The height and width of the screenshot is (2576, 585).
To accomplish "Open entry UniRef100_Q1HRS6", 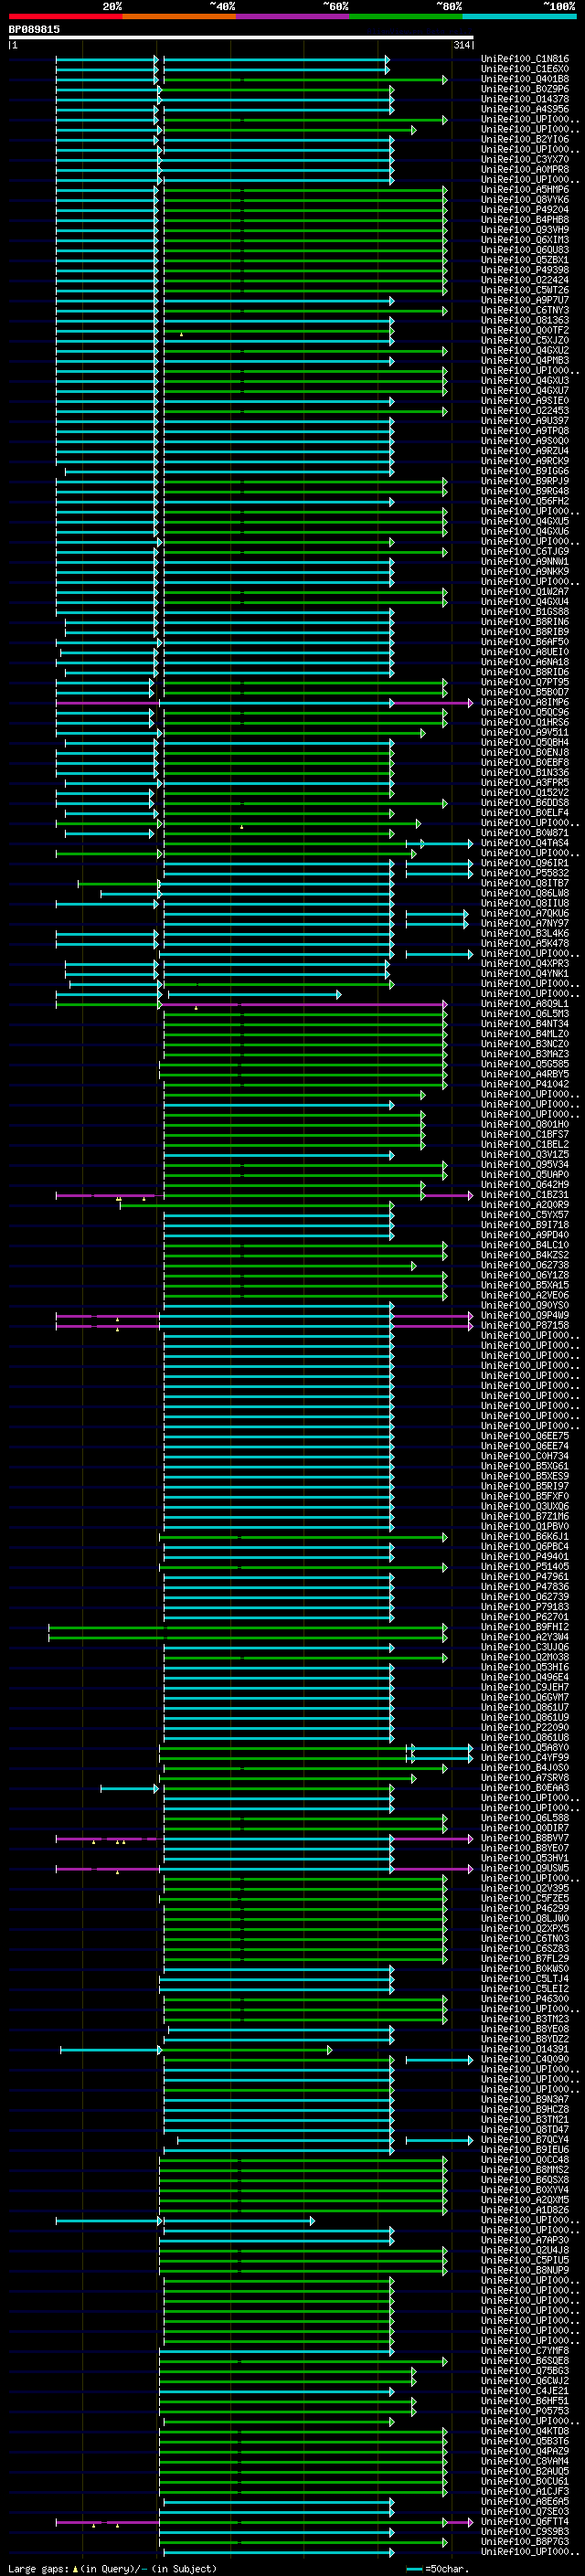I will click(524, 723).
